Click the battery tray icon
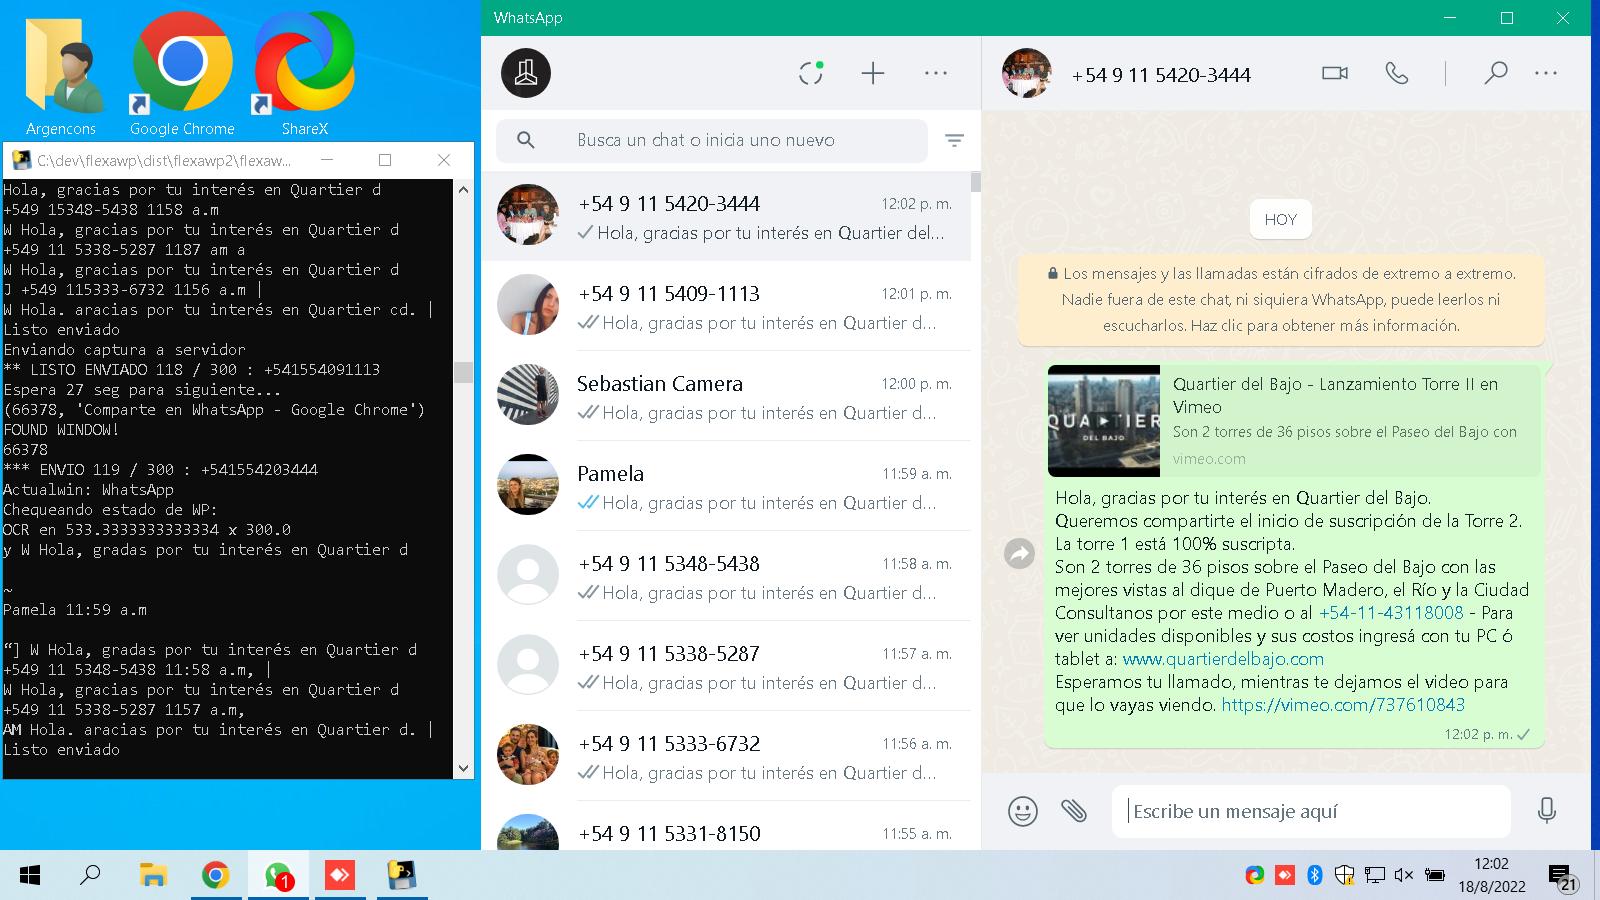The height and width of the screenshot is (900, 1600). pos(1434,875)
